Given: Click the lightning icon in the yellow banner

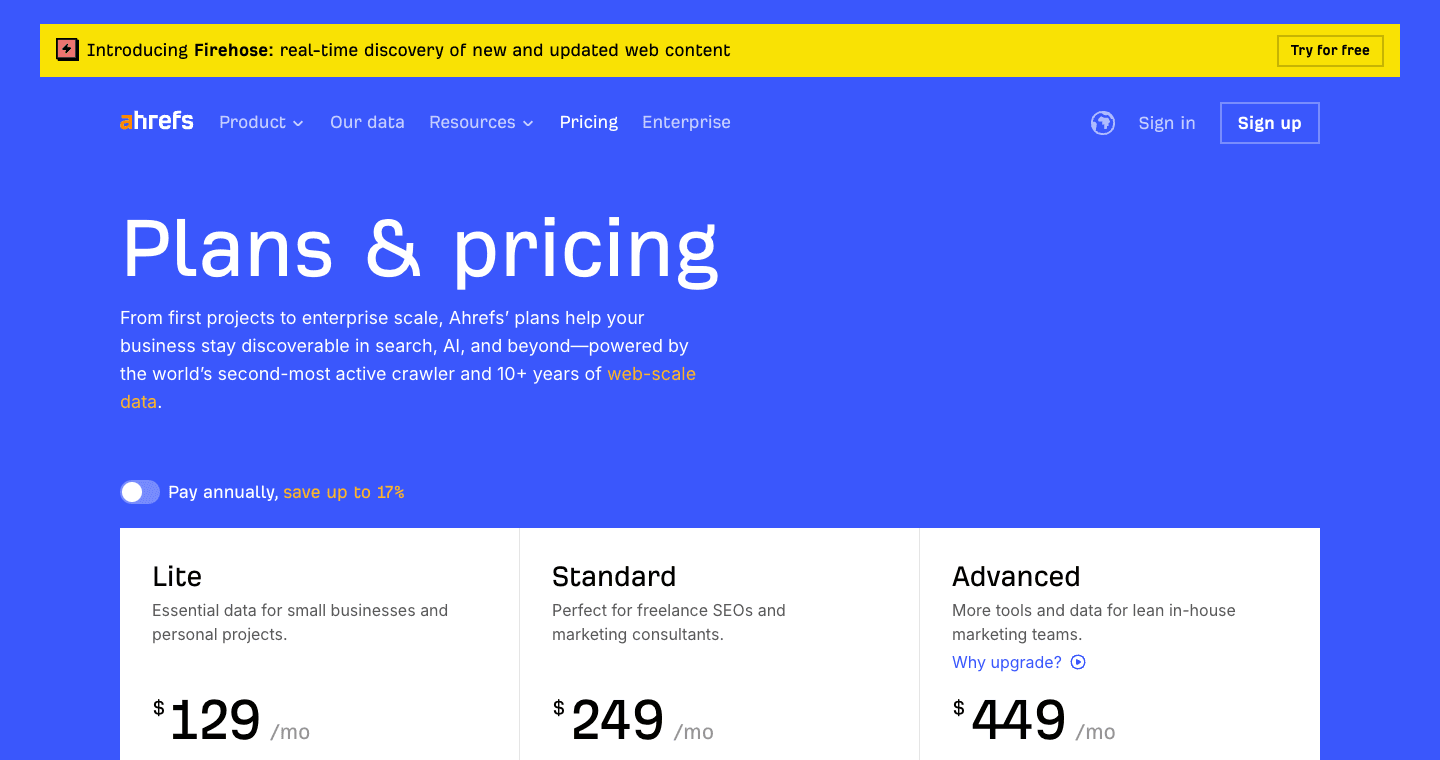Looking at the screenshot, I should pos(66,49).
